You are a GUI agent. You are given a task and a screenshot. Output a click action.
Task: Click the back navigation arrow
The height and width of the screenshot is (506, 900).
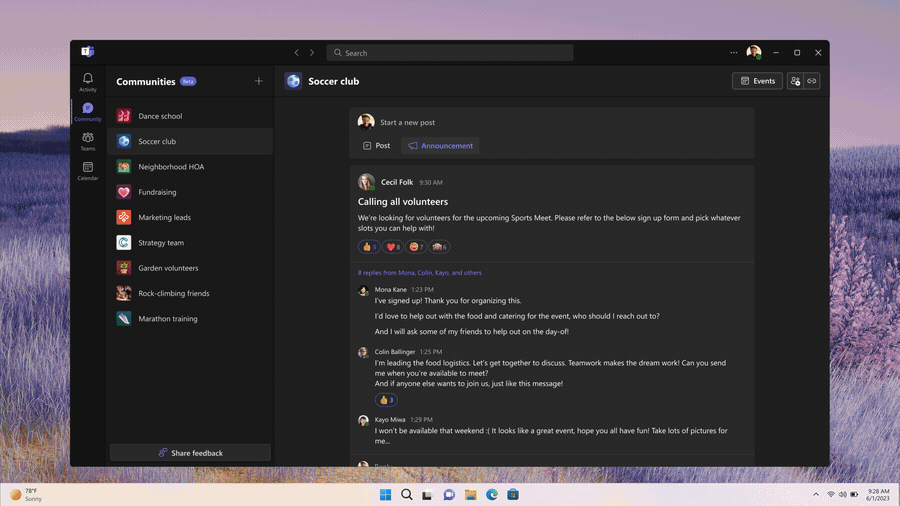point(296,53)
